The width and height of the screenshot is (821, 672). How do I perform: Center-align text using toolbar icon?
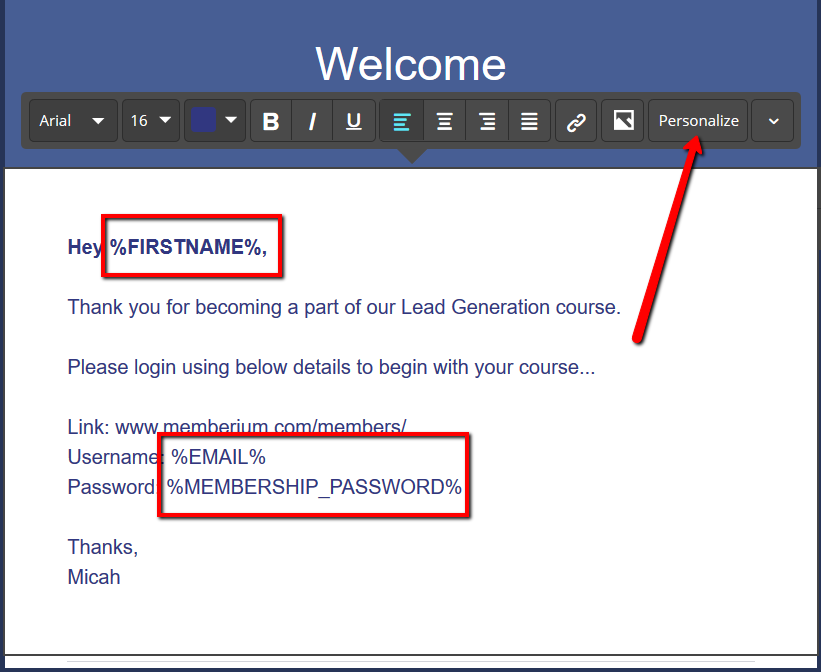[445, 121]
